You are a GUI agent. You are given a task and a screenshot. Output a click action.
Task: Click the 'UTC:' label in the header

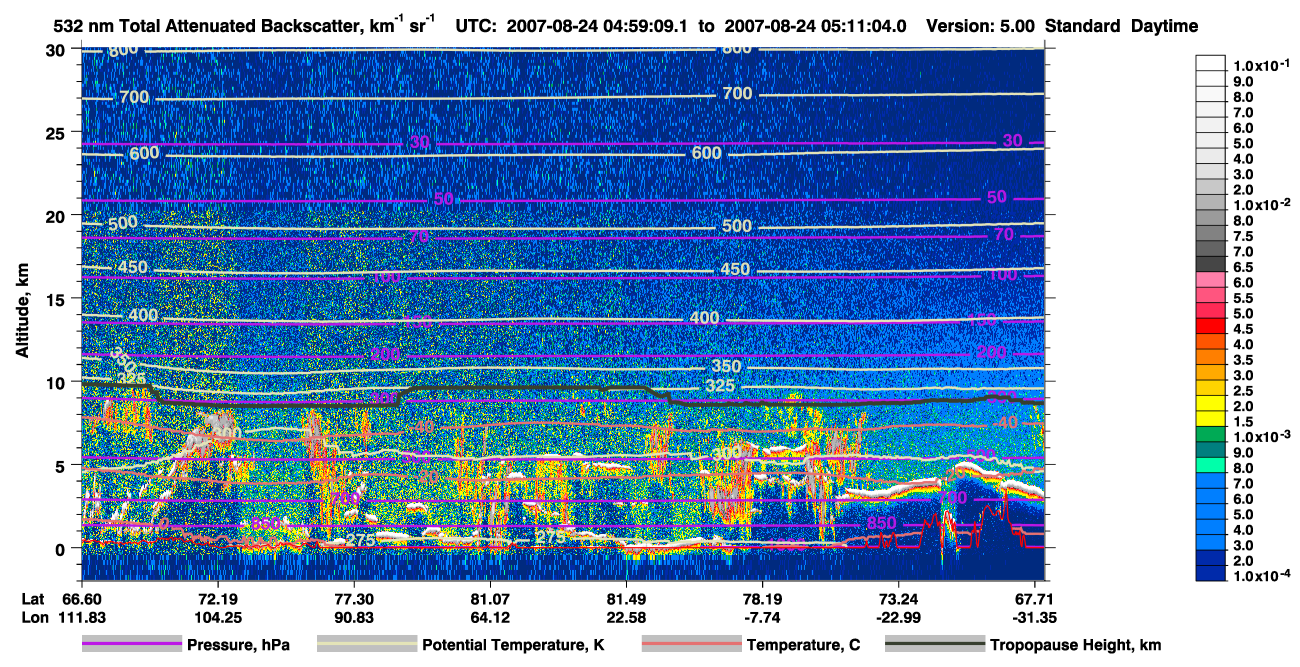[x=474, y=26]
